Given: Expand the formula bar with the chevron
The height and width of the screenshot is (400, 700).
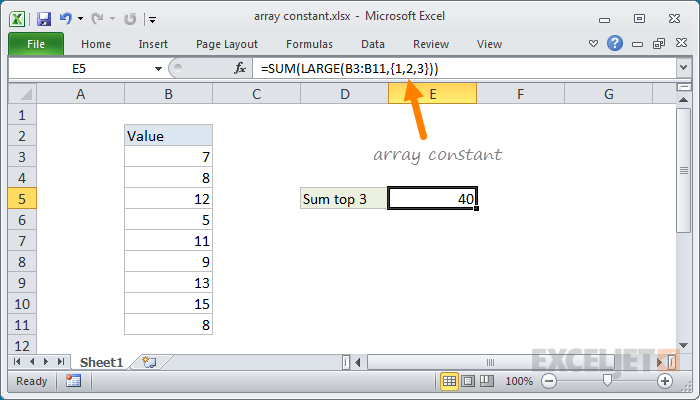Looking at the screenshot, I should click(x=683, y=68).
